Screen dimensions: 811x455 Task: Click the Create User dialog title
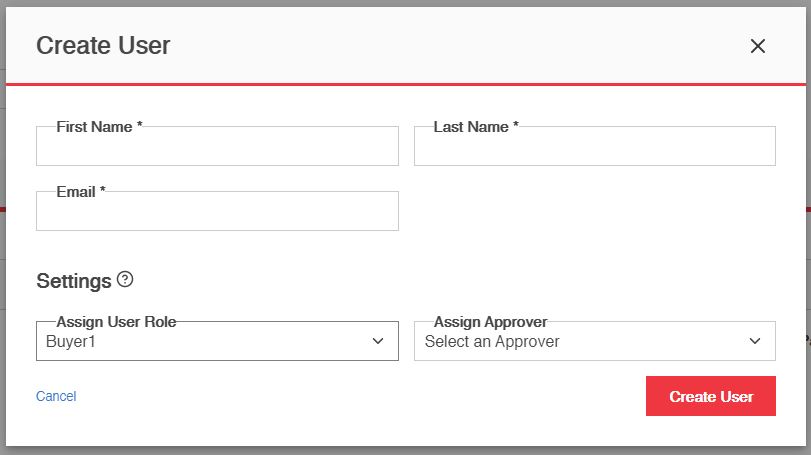point(103,45)
